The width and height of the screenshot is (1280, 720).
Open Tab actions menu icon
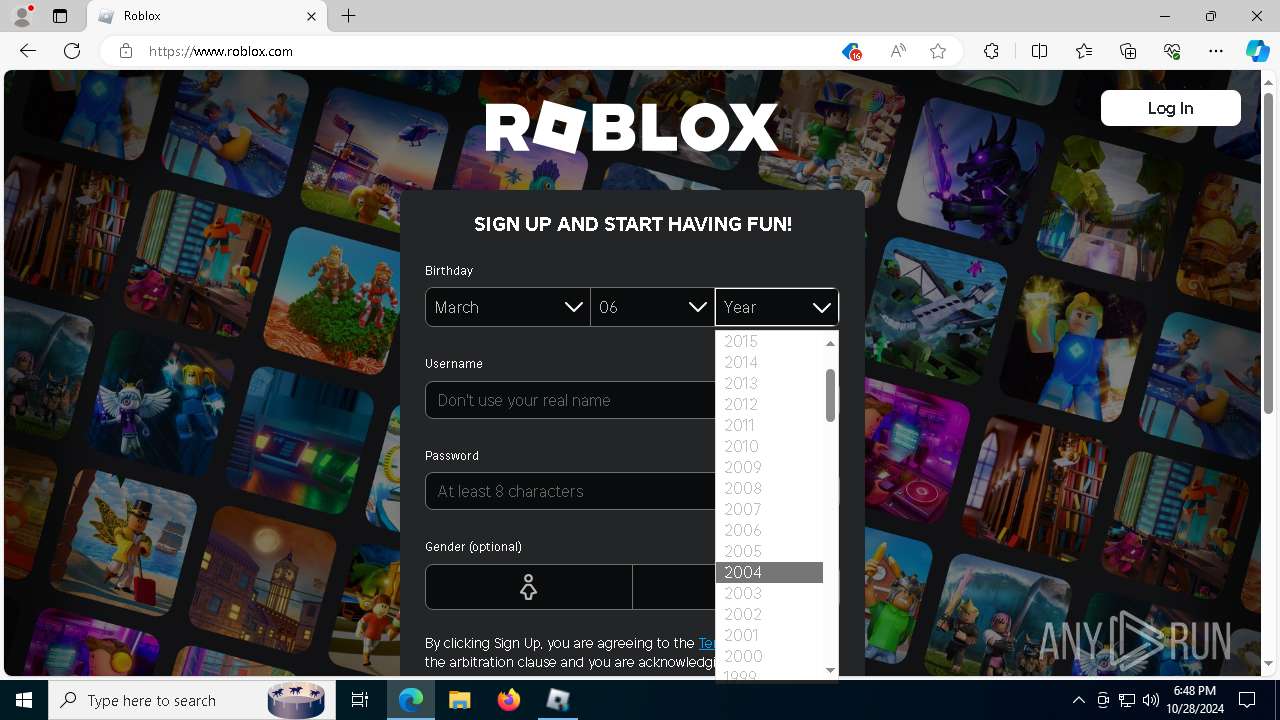coord(60,16)
